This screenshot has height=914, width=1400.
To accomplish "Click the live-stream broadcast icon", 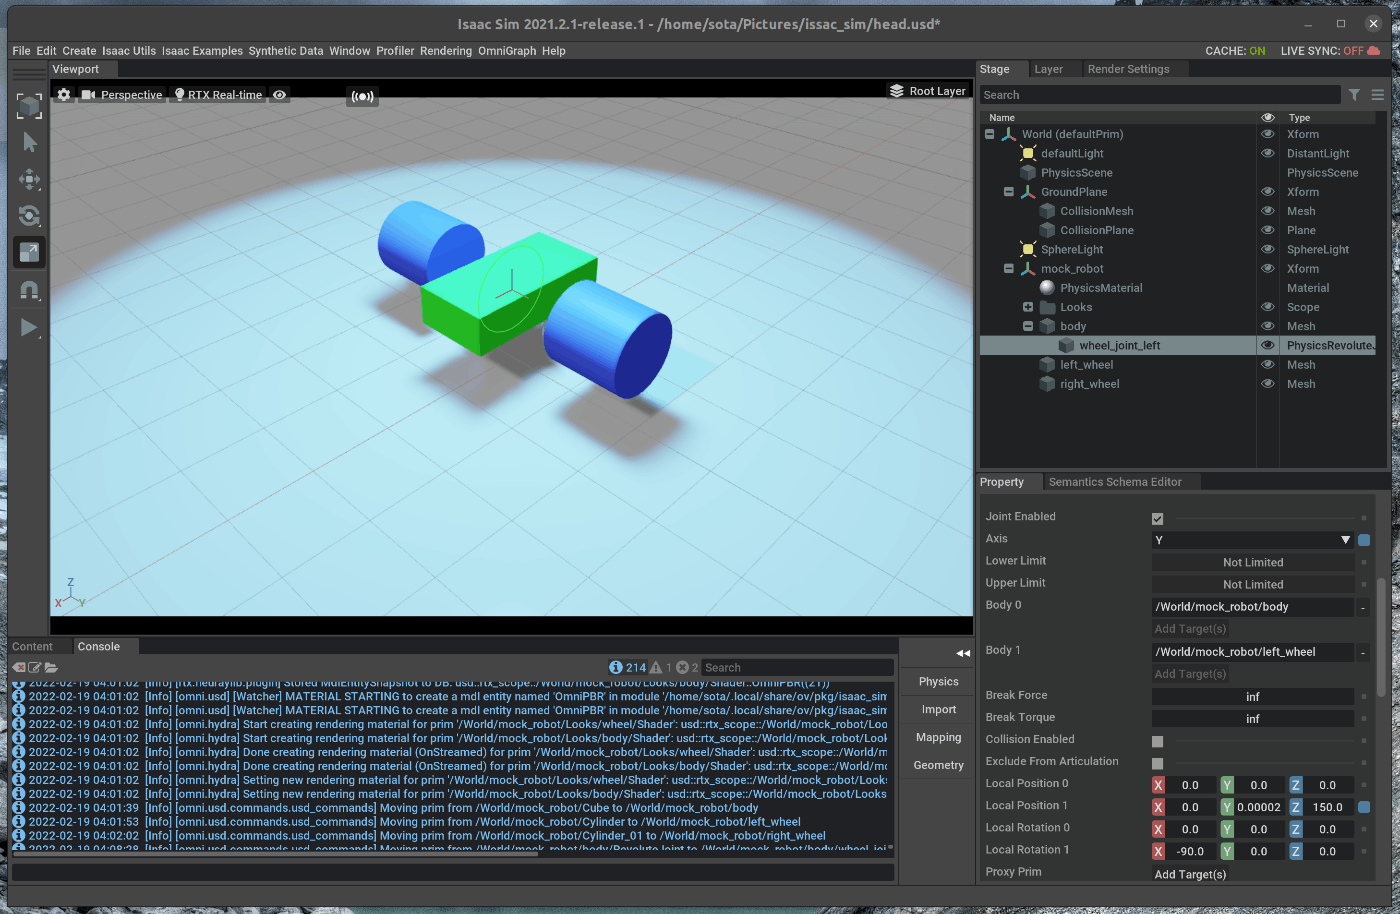I will click(x=362, y=96).
